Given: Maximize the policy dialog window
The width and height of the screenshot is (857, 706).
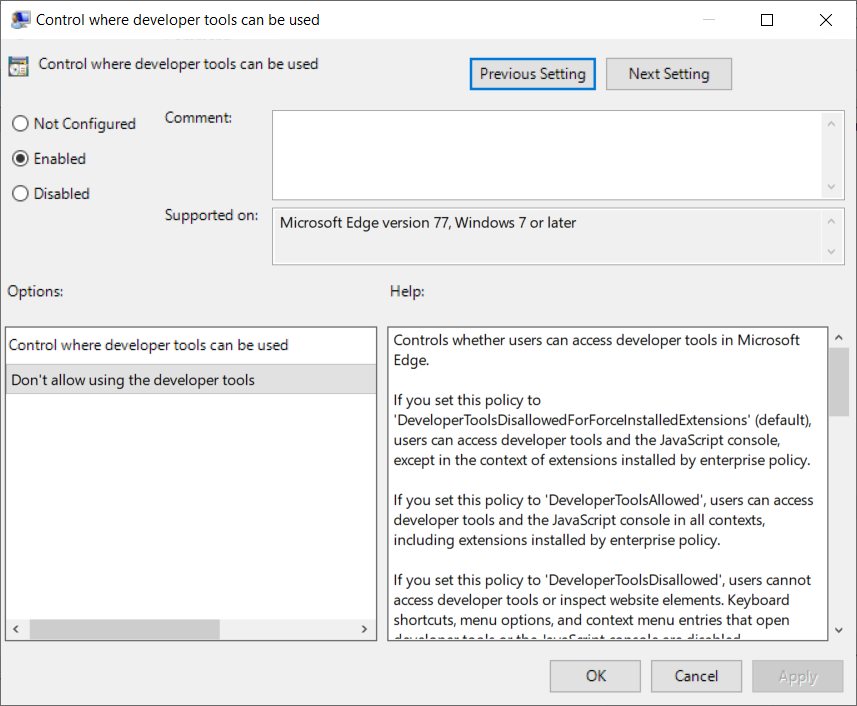Looking at the screenshot, I should (767, 20).
